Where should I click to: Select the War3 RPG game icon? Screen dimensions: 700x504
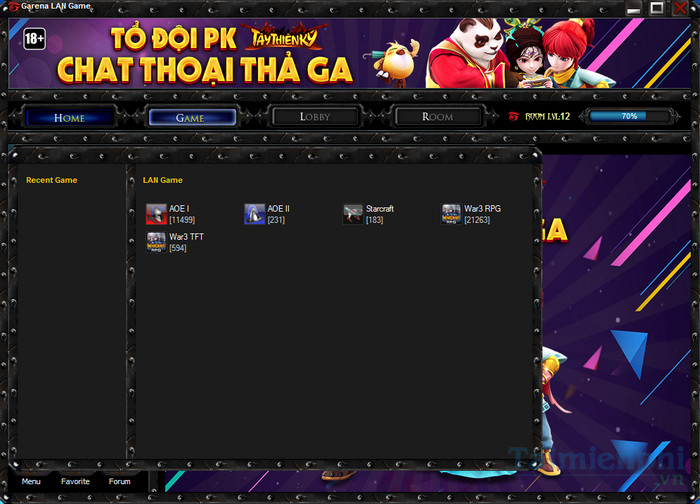point(451,214)
